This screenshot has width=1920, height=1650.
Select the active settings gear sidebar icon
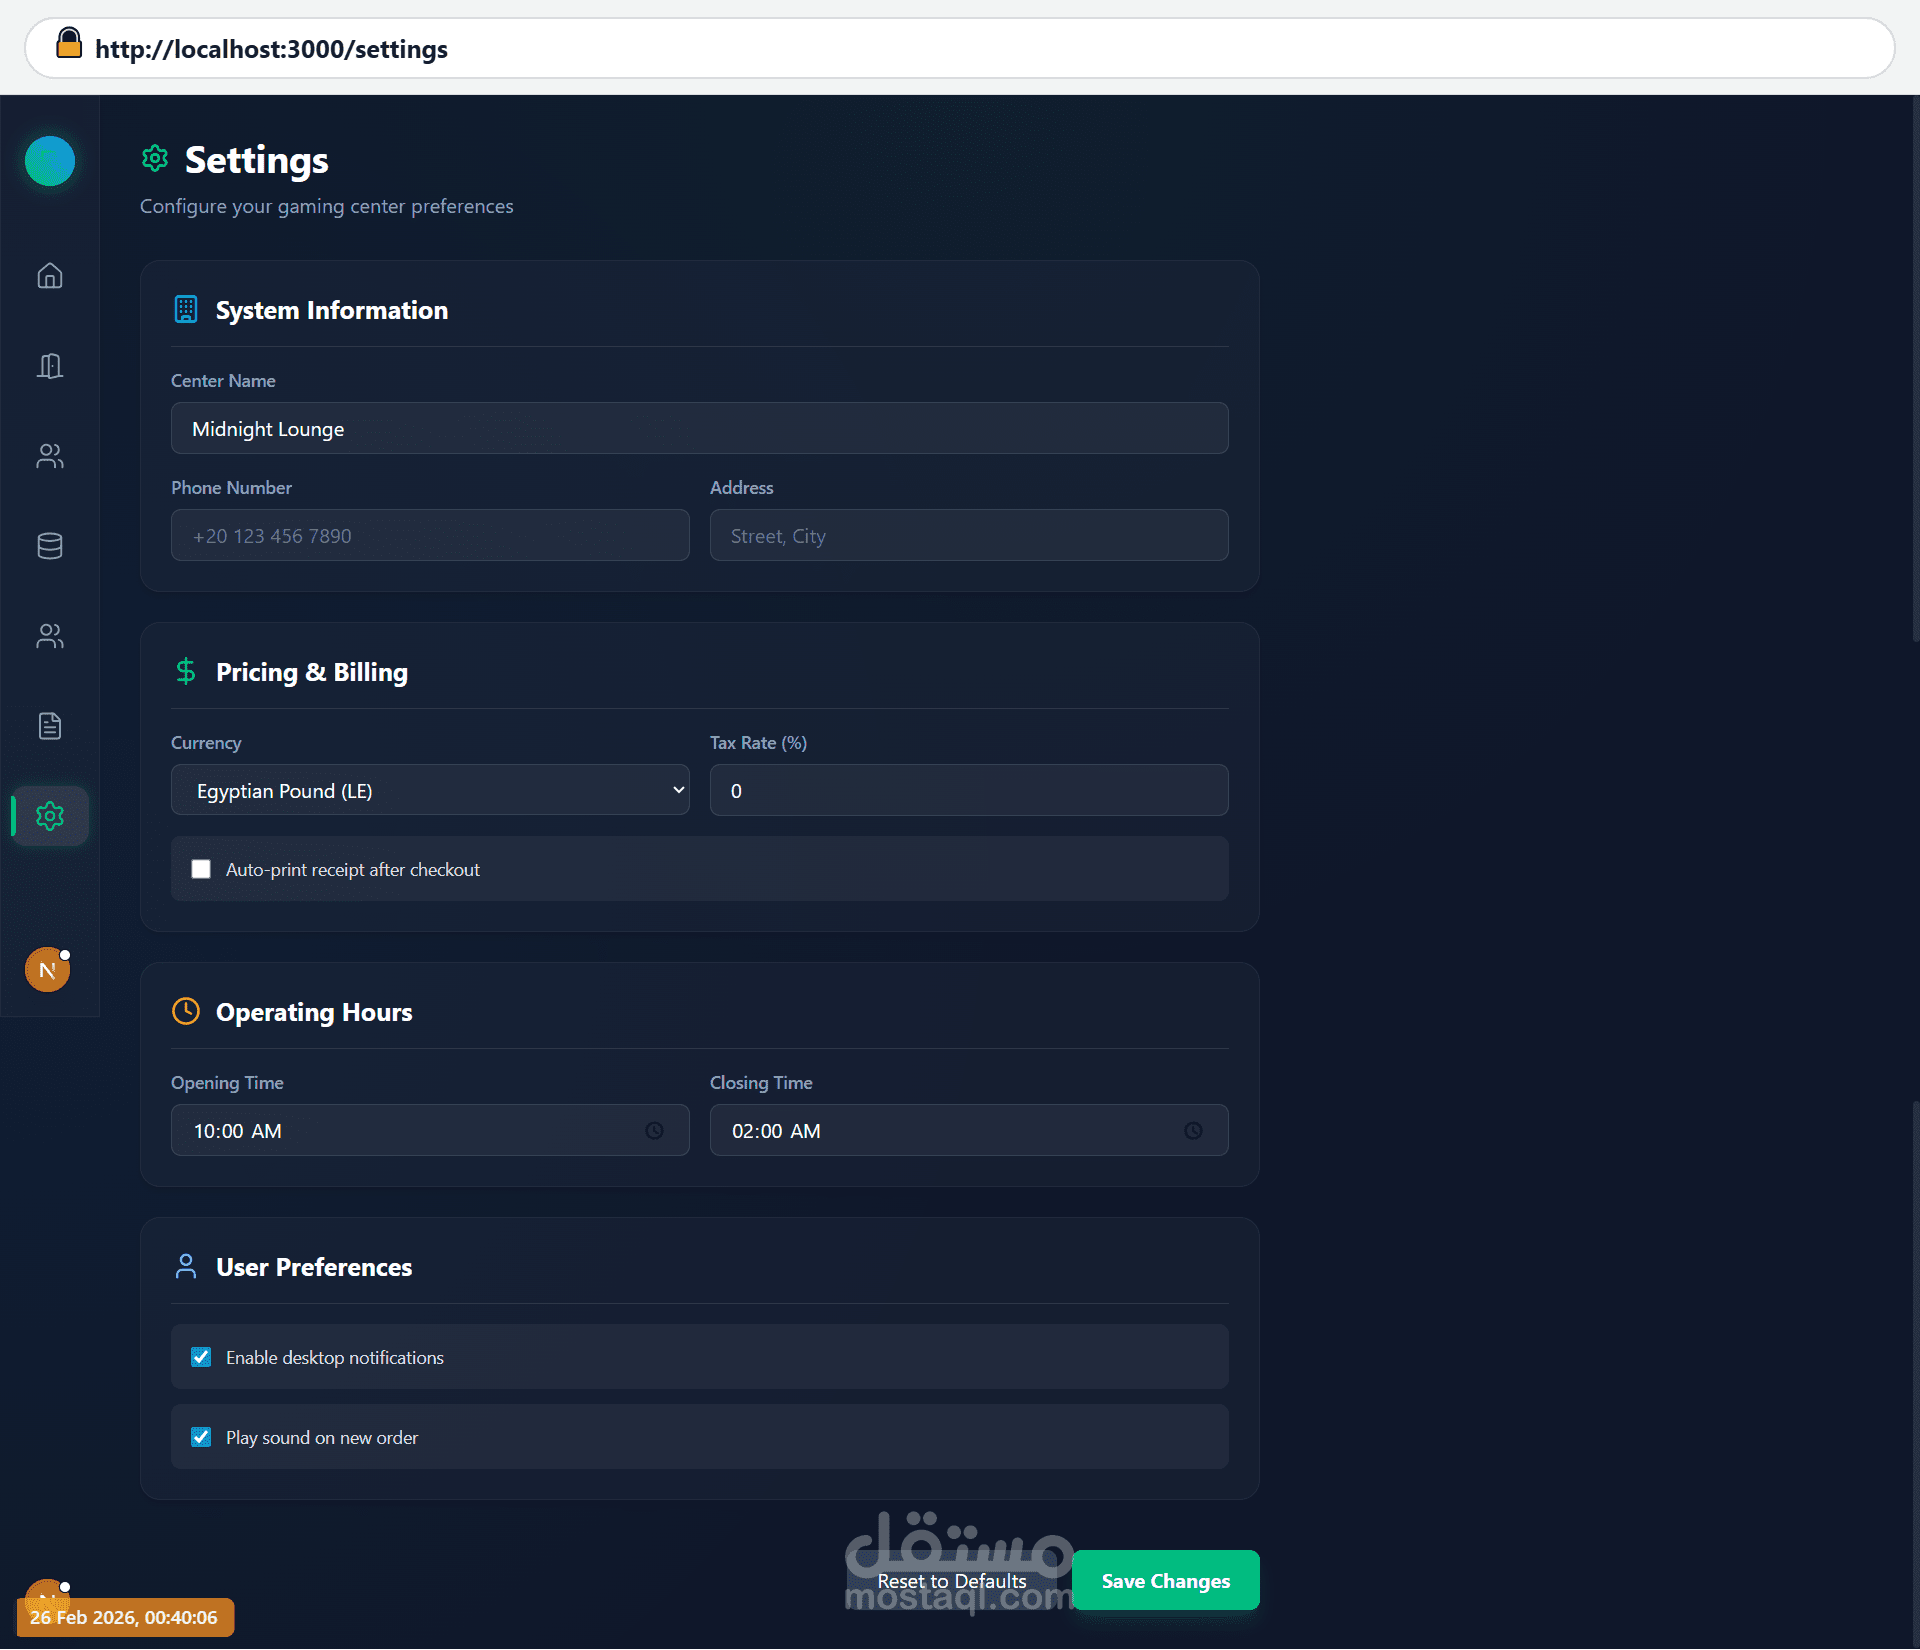50,816
